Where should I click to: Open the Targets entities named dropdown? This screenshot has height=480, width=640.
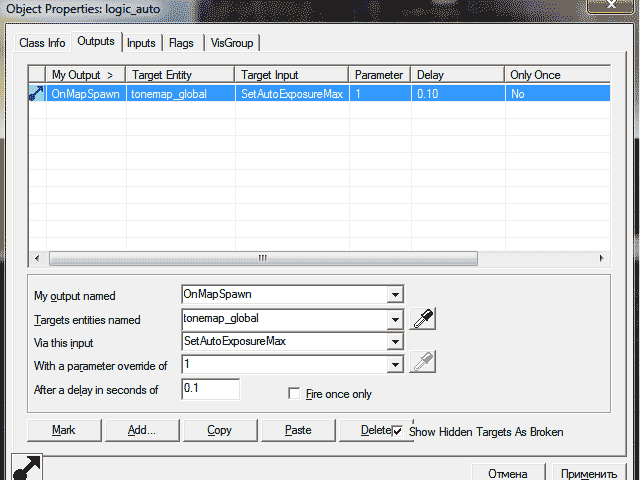pyautogui.click(x=395, y=319)
